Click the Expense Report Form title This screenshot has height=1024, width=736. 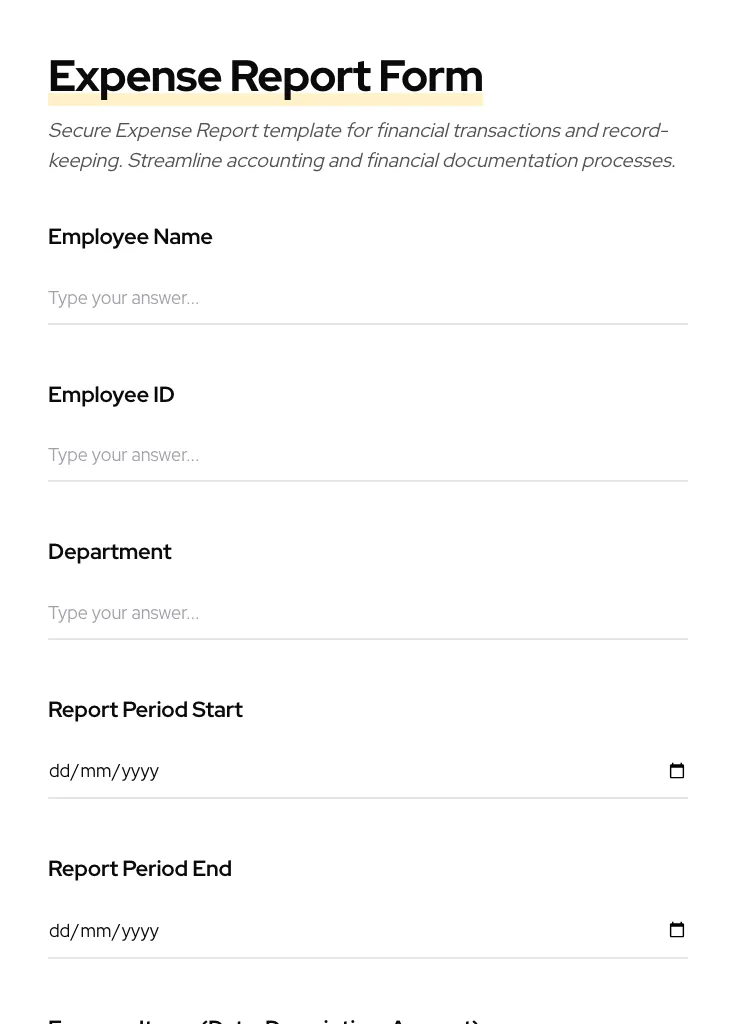click(x=265, y=76)
